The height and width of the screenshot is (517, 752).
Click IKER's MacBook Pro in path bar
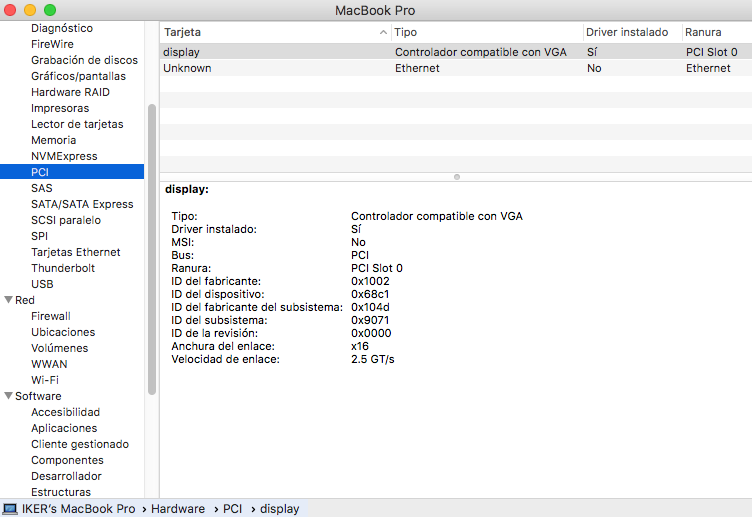point(79,508)
